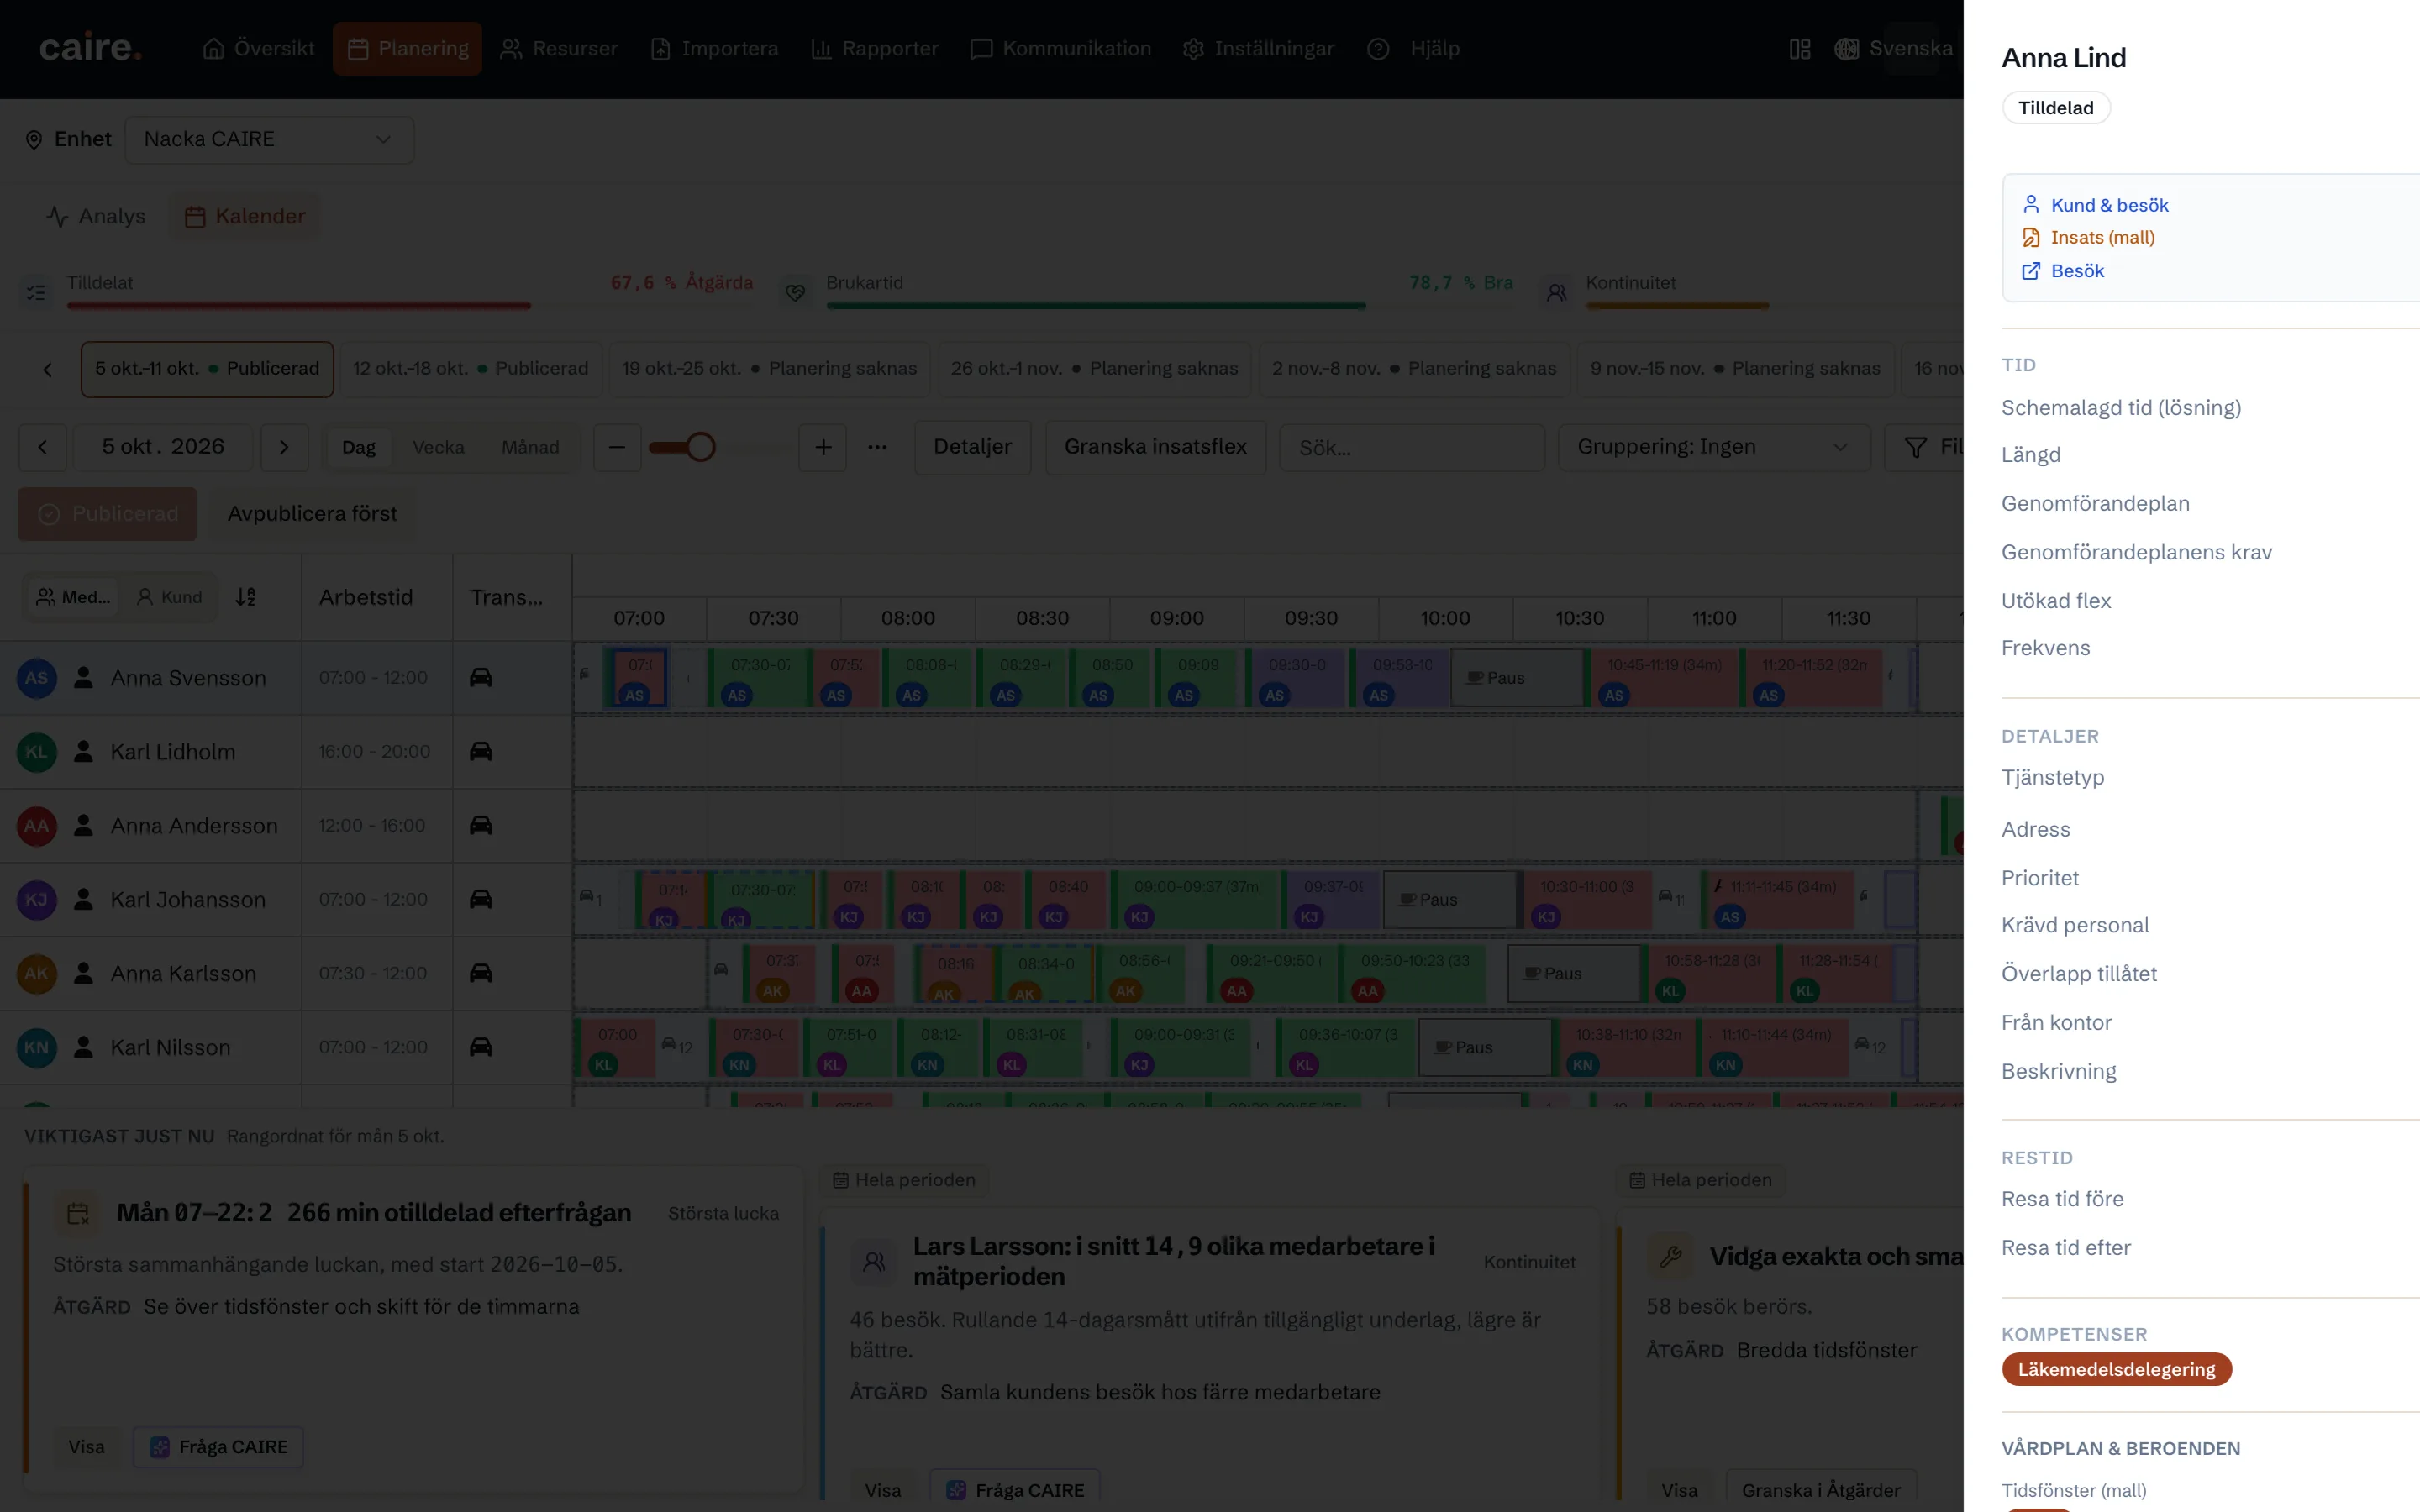Click the Granska insatsflex button

pos(1155,447)
